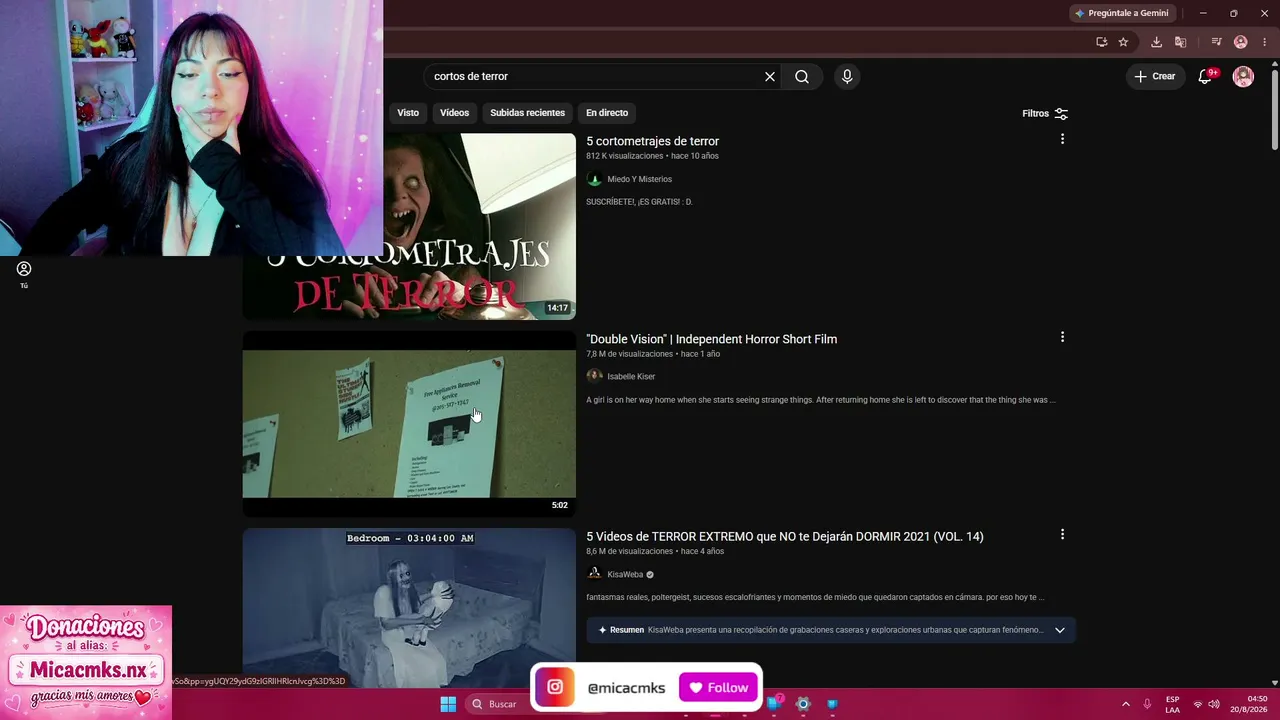This screenshot has width=1280, height=720.
Task: Open the volume tray icon
Action: (x=1214, y=704)
